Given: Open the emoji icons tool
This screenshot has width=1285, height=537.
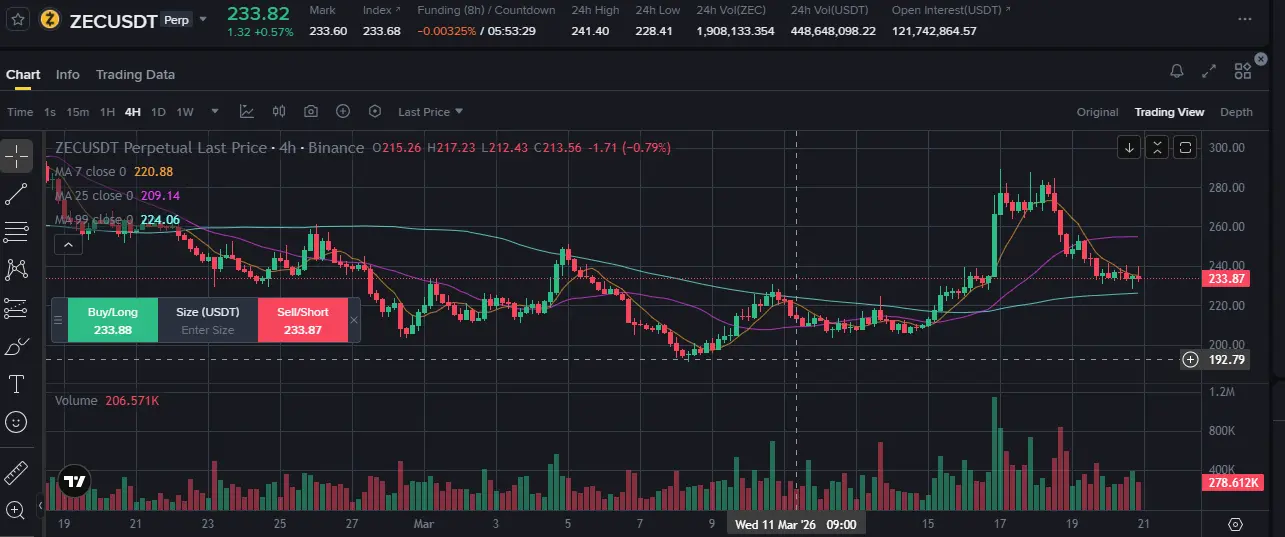Looking at the screenshot, I should coord(16,423).
